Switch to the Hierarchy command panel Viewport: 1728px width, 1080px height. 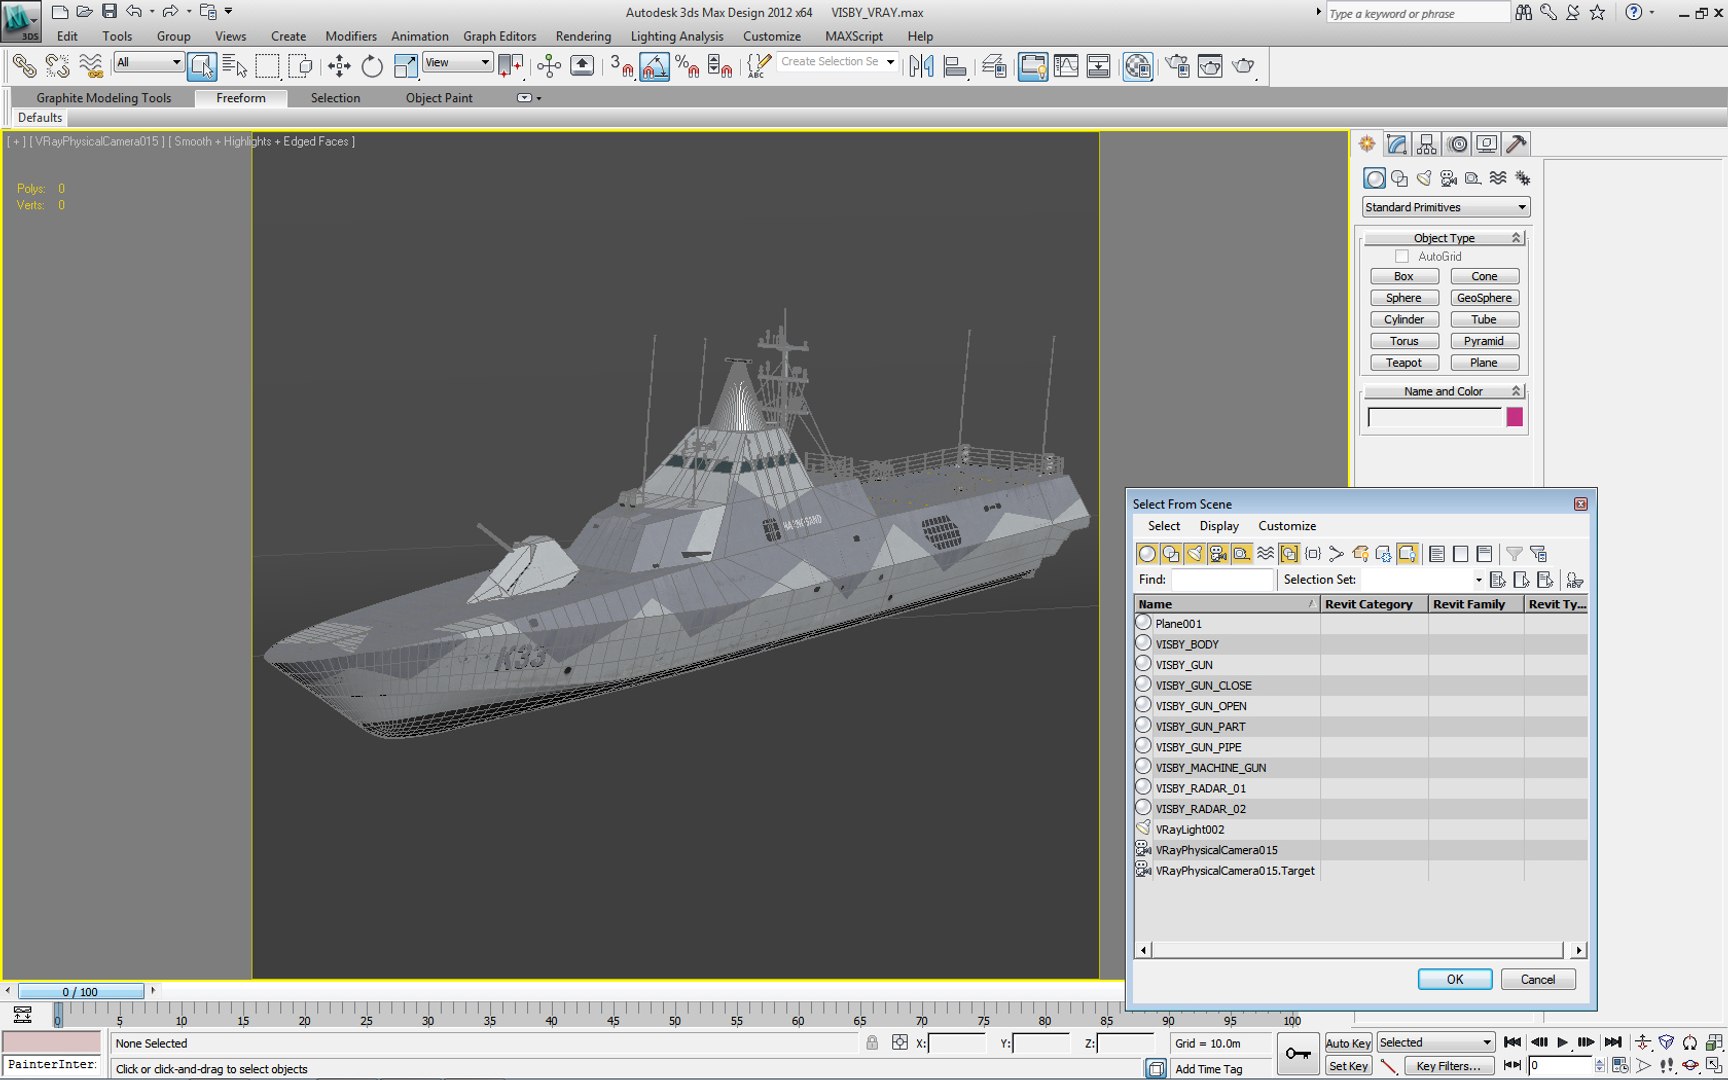(1427, 144)
